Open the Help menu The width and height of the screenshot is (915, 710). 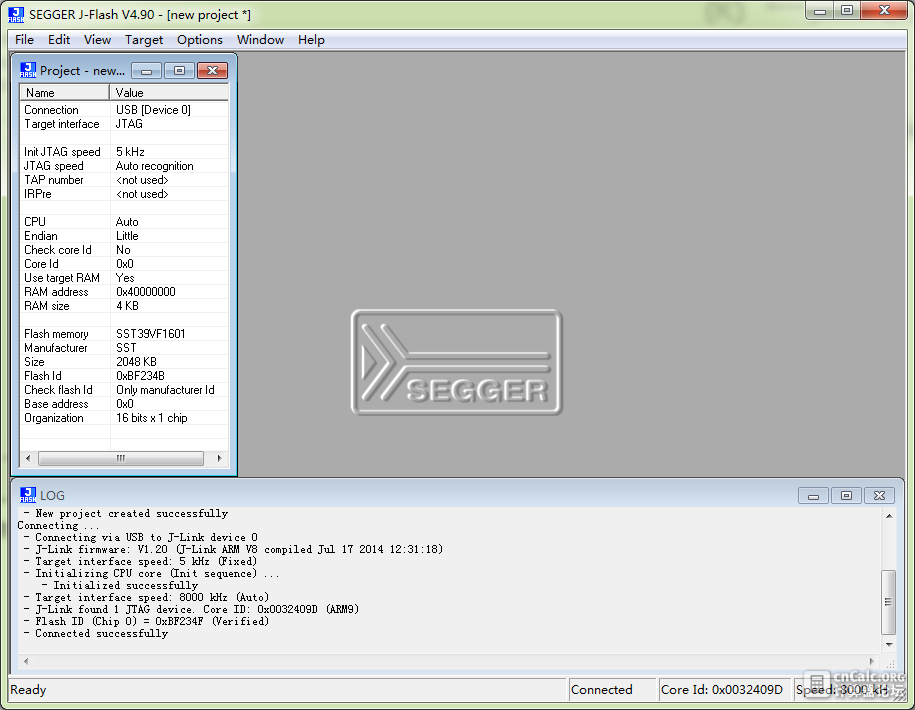coord(311,40)
